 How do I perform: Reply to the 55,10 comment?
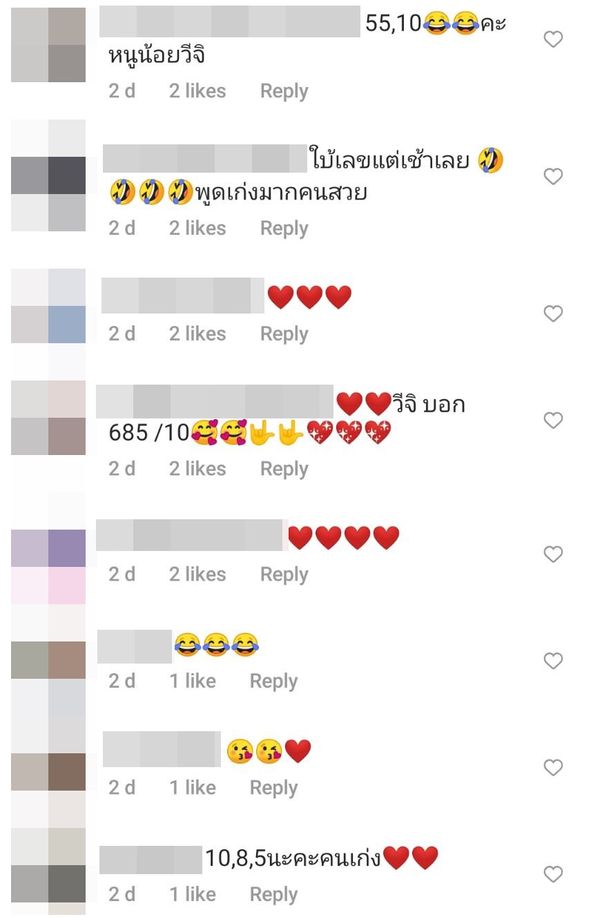[284, 91]
